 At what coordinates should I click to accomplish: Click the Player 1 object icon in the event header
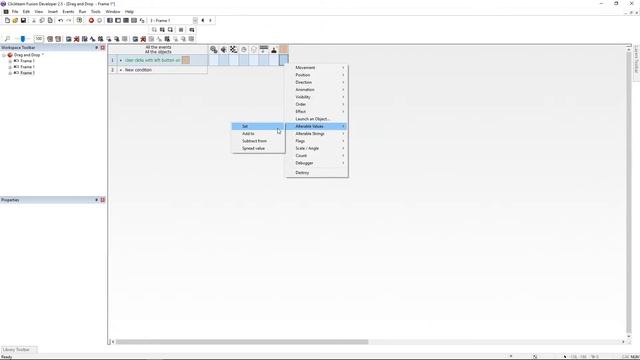274,49
